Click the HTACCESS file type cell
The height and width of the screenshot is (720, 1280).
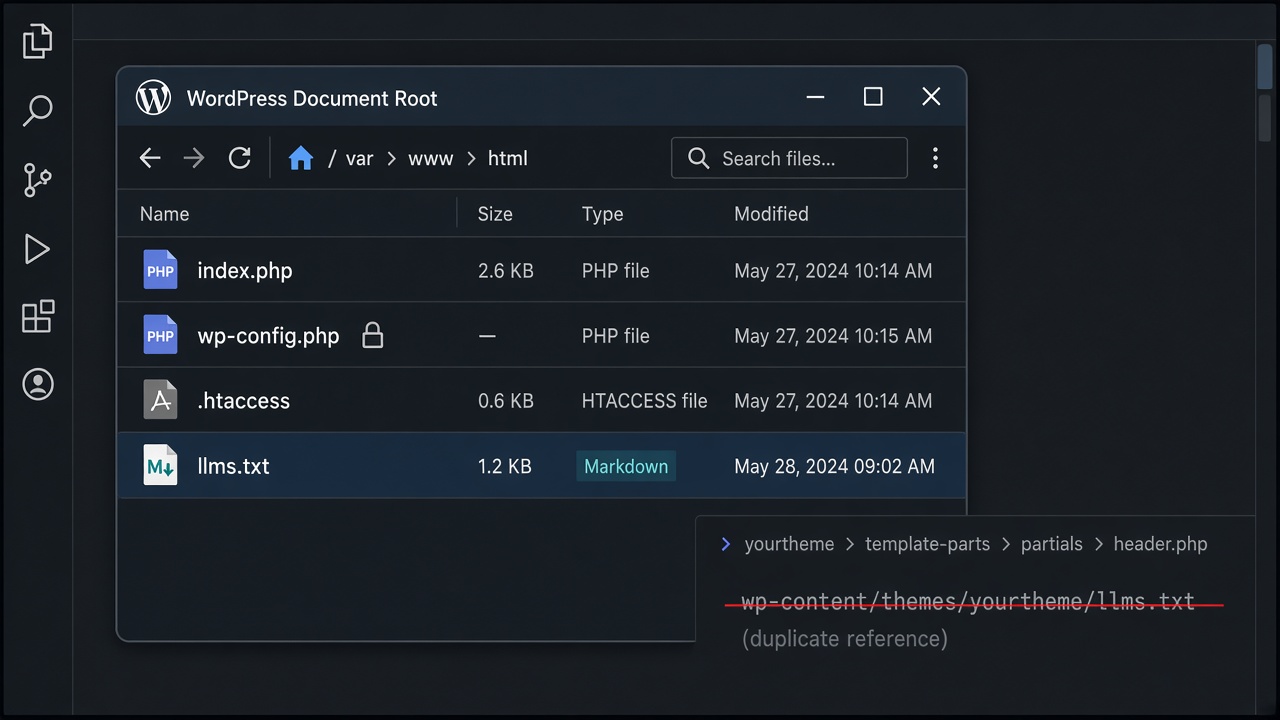[x=645, y=401]
